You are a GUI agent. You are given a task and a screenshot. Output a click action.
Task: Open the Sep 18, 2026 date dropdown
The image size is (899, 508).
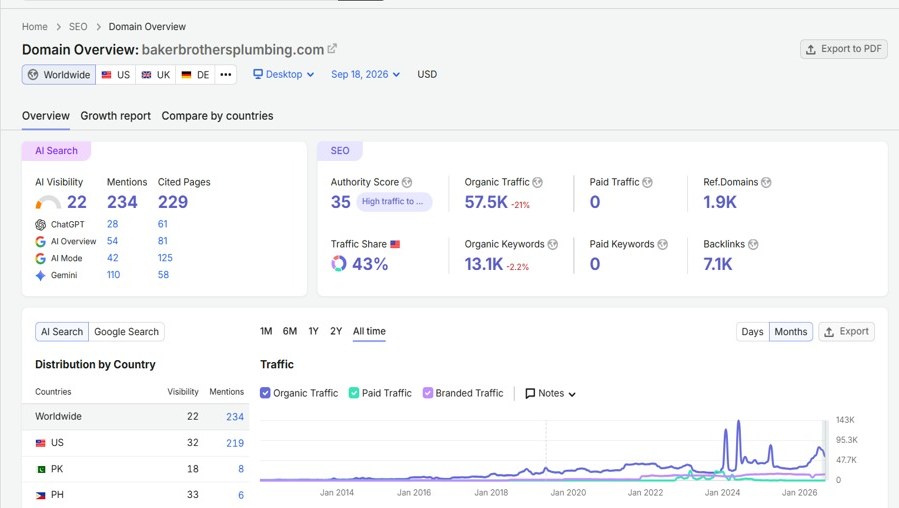click(x=365, y=75)
